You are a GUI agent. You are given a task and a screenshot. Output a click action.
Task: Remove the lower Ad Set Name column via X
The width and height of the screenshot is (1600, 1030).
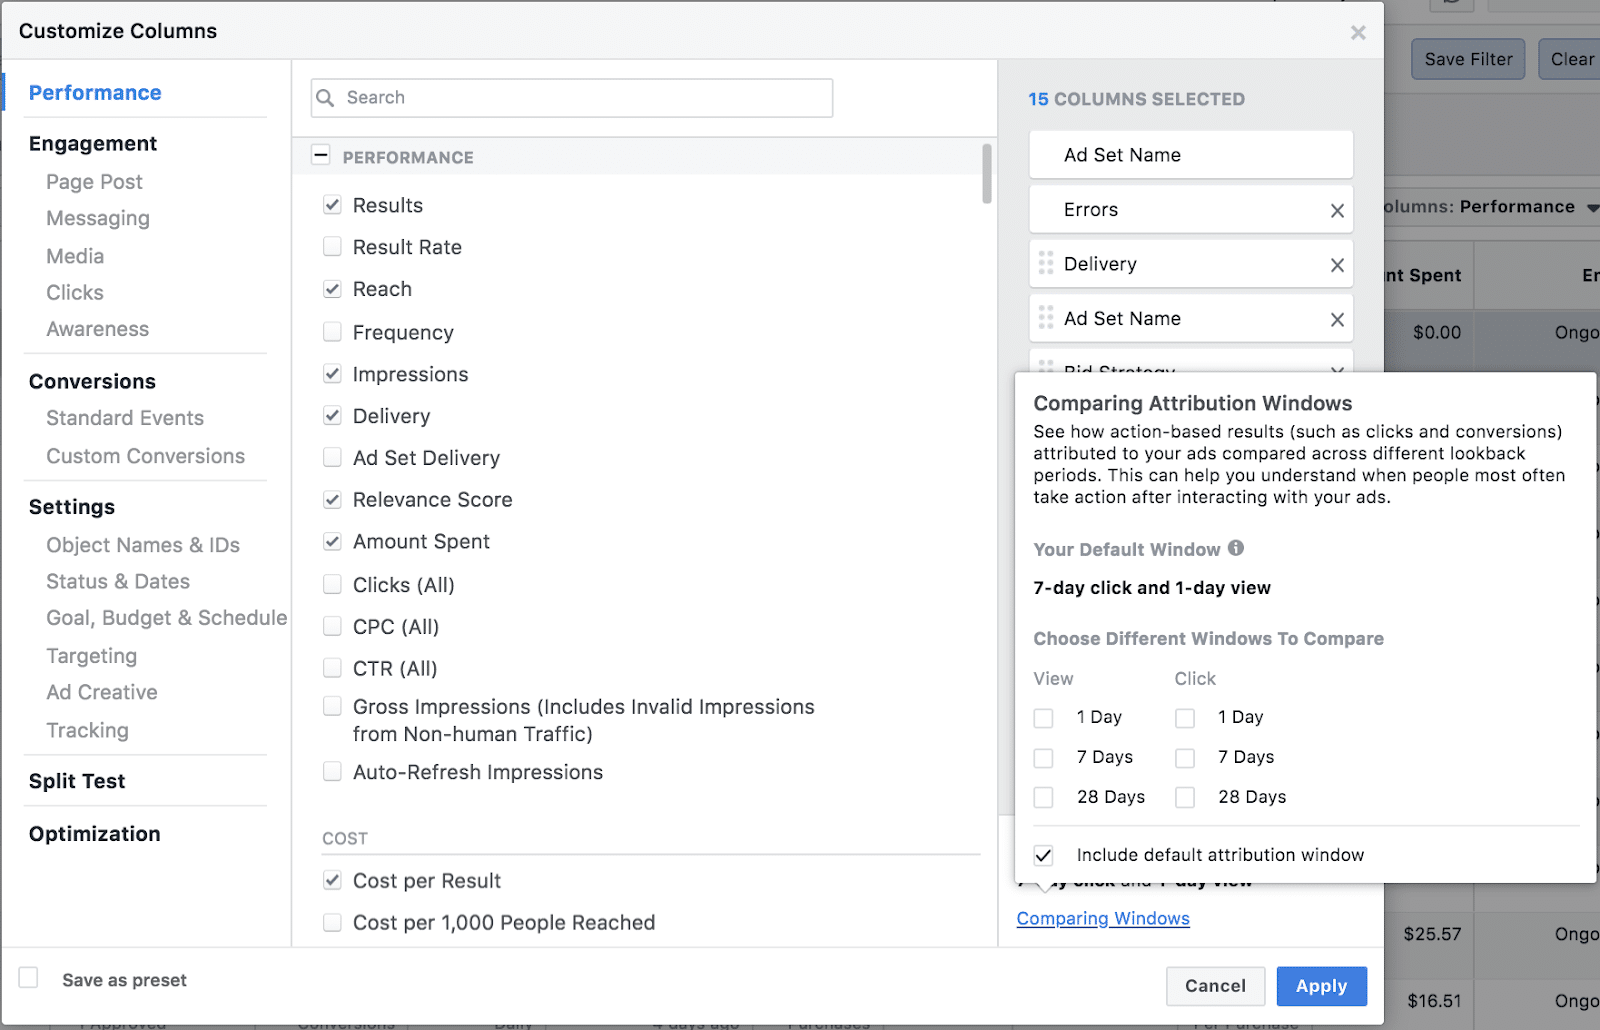(x=1337, y=320)
